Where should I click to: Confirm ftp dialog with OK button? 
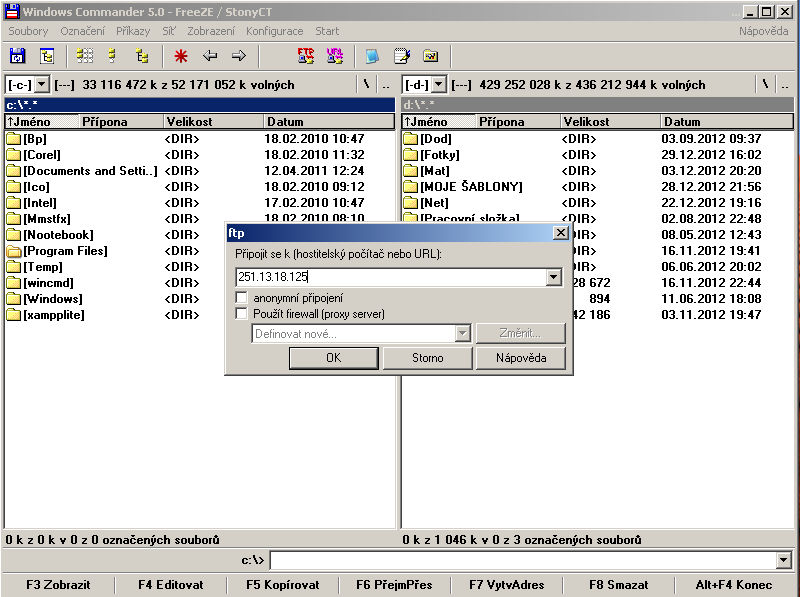pos(334,358)
